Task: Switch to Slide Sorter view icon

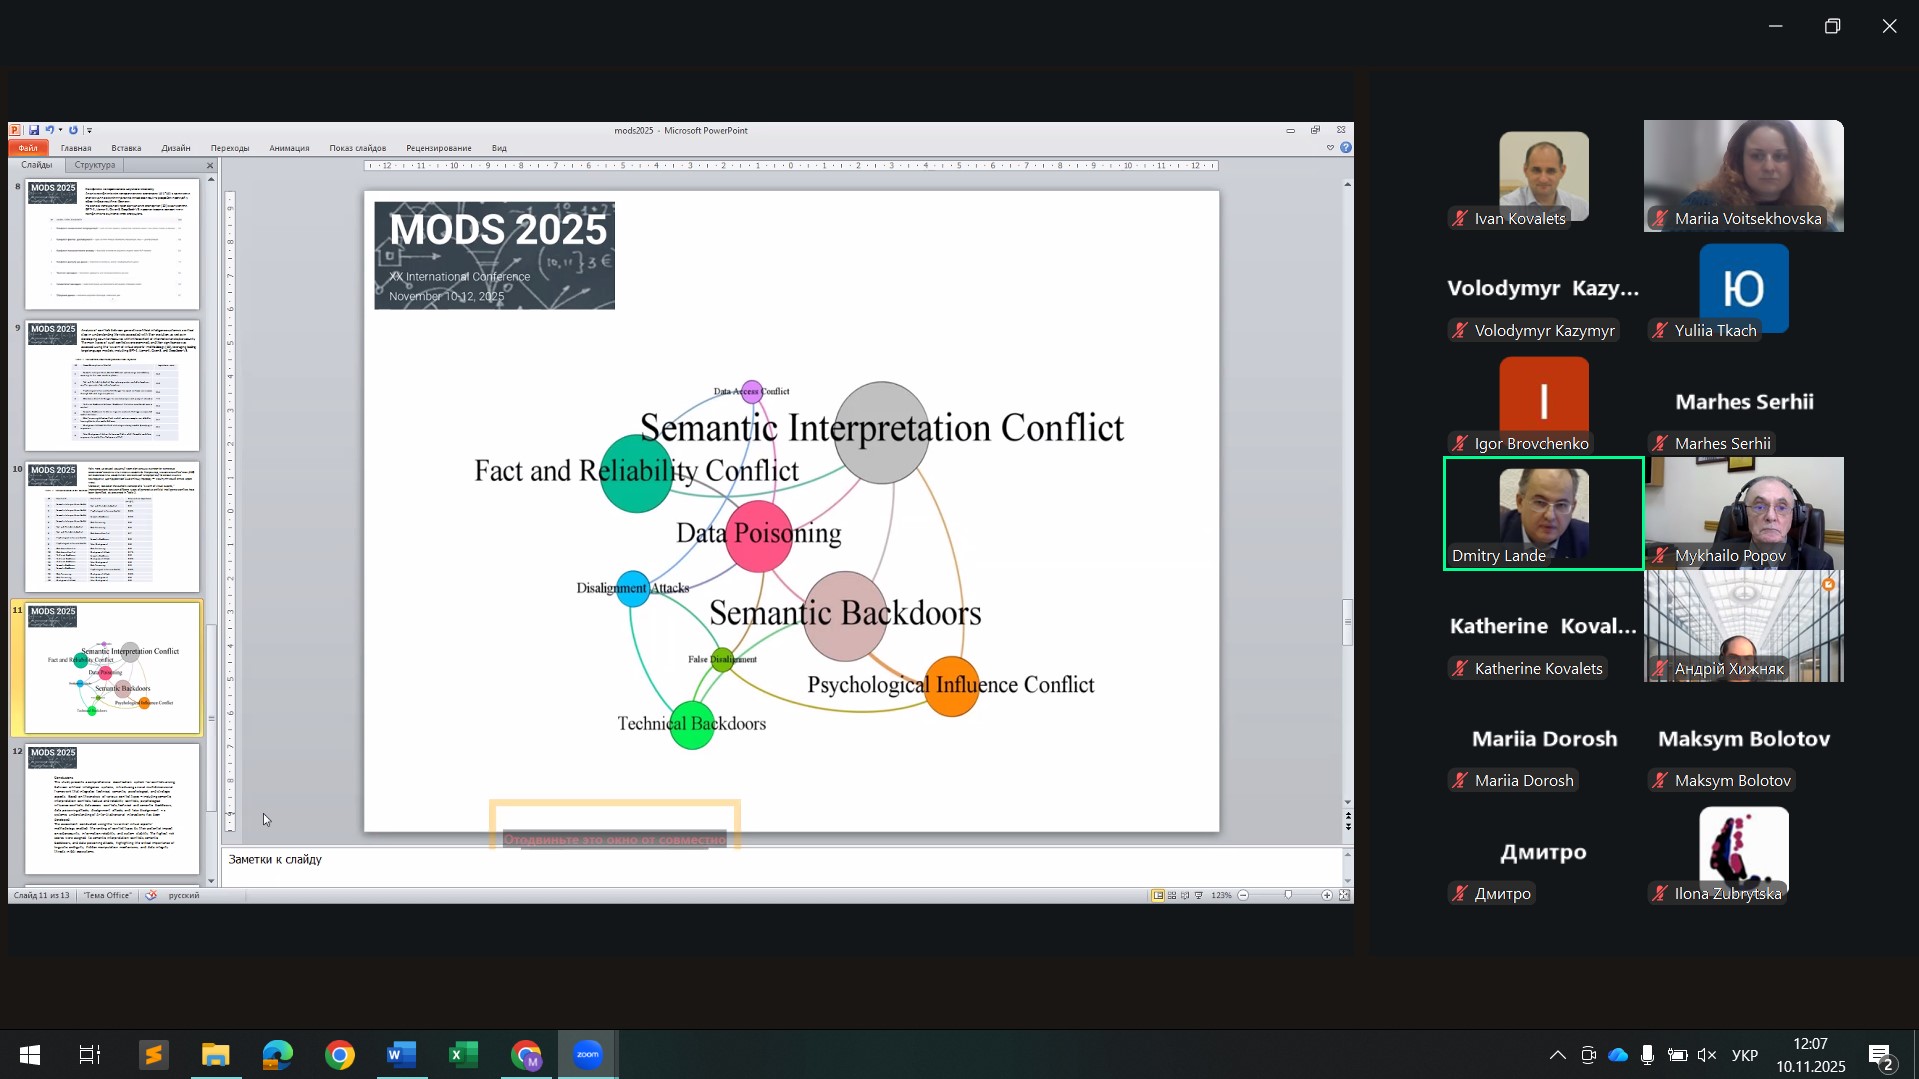Action: tap(1172, 896)
